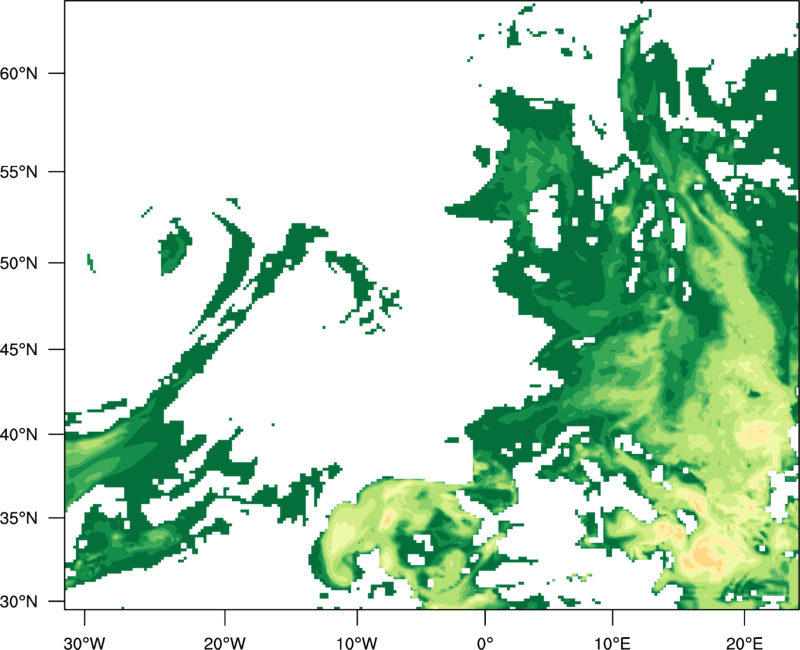Click the 50°N latitude label

pos(19,263)
